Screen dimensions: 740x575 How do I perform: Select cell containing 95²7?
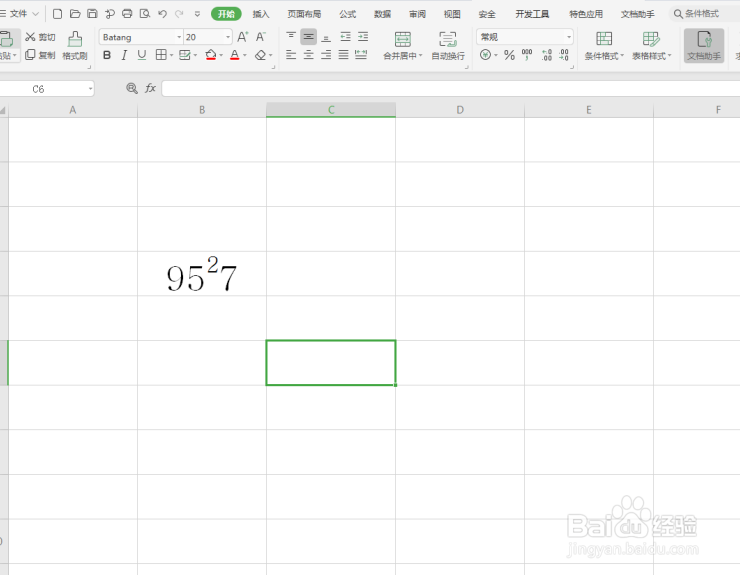tap(202, 274)
